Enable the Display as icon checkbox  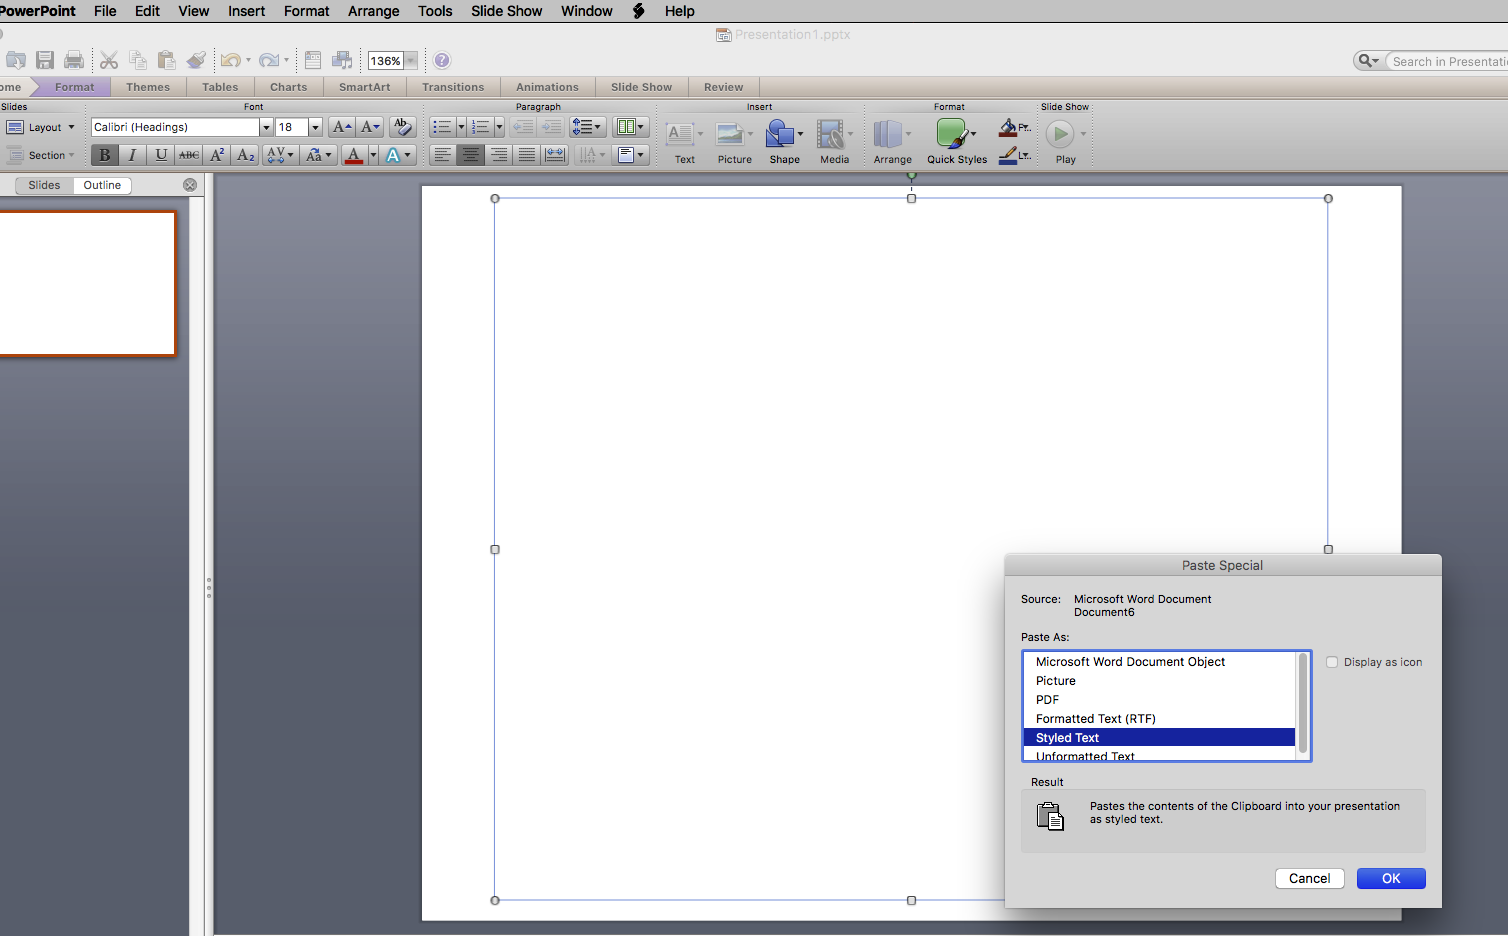click(x=1332, y=662)
